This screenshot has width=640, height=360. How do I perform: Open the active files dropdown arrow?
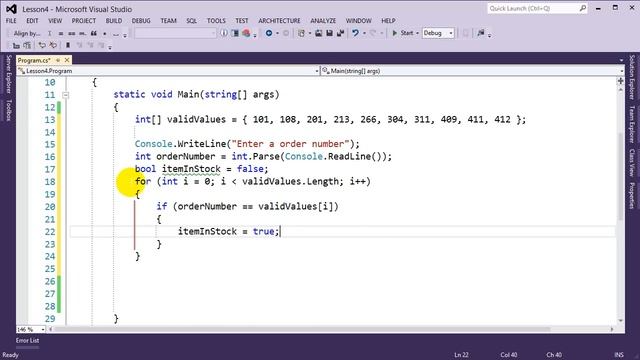pos(621,60)
